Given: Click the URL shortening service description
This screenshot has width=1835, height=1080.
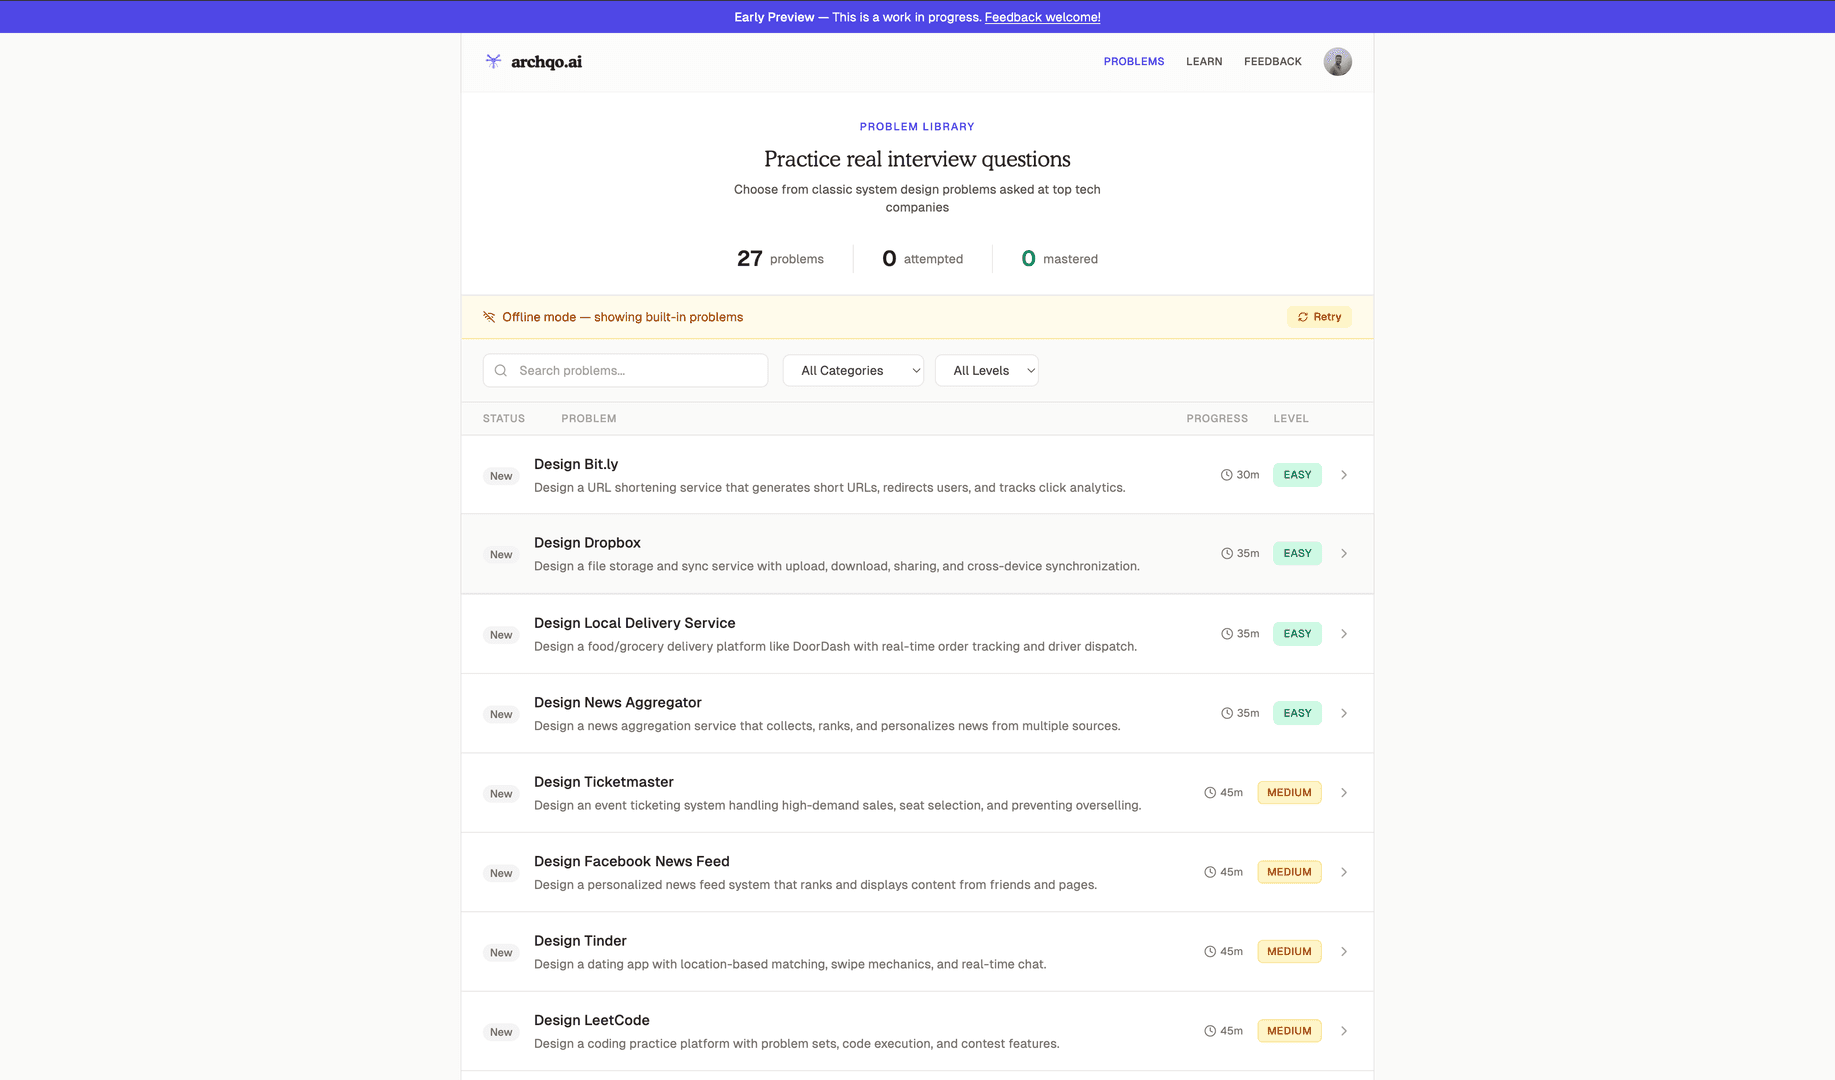Looking at the screenshot, I should 829,488.
